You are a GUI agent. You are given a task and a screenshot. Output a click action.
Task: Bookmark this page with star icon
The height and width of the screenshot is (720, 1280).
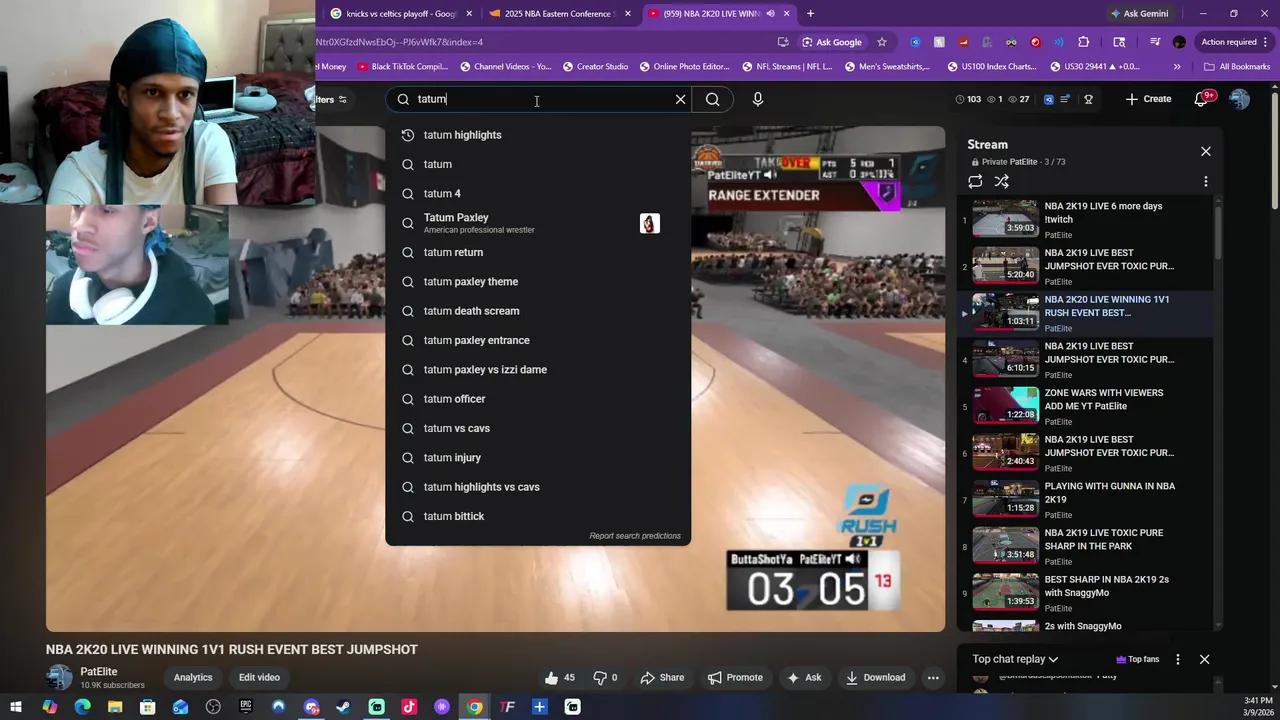(x=881, y=42)
